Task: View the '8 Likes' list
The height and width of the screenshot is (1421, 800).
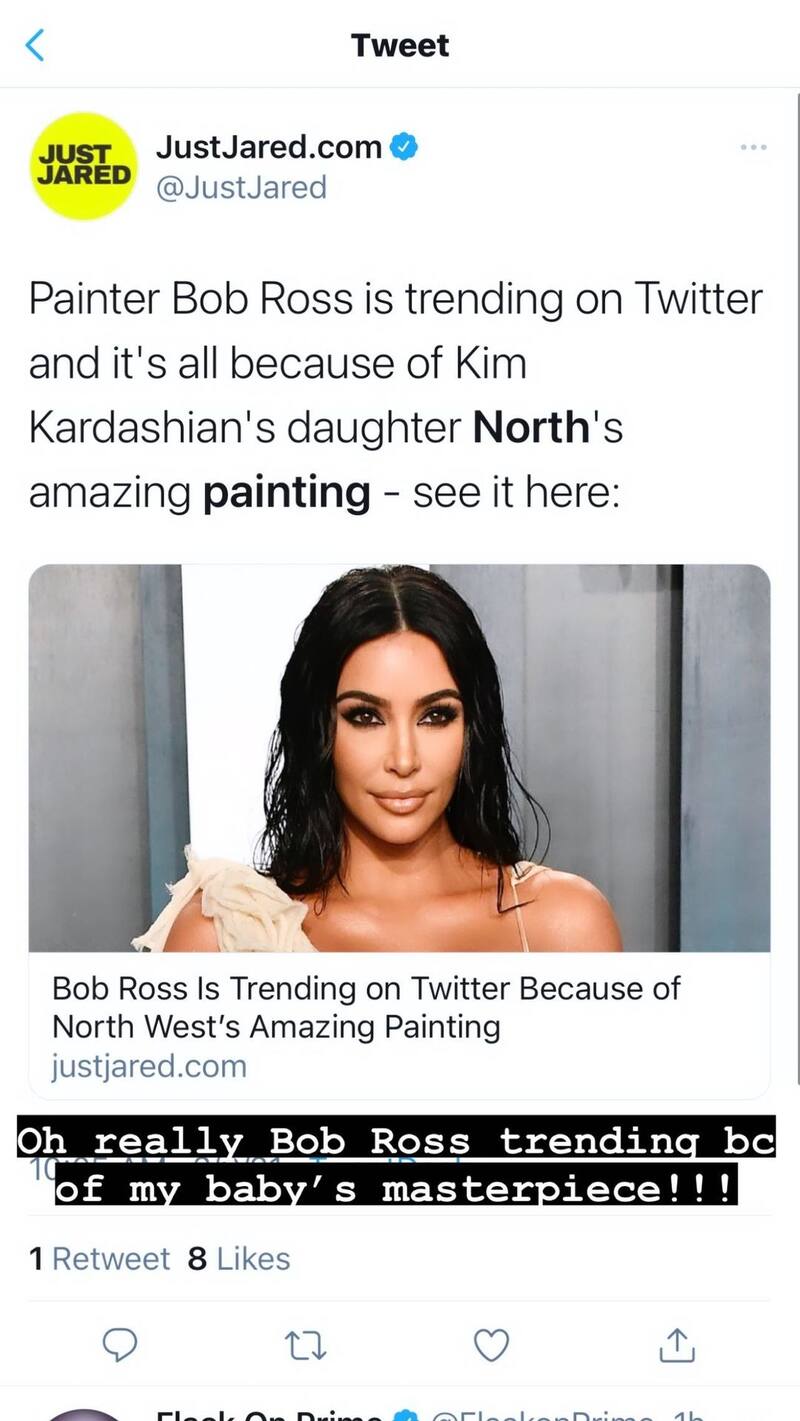Action: tap(239, 1258)
